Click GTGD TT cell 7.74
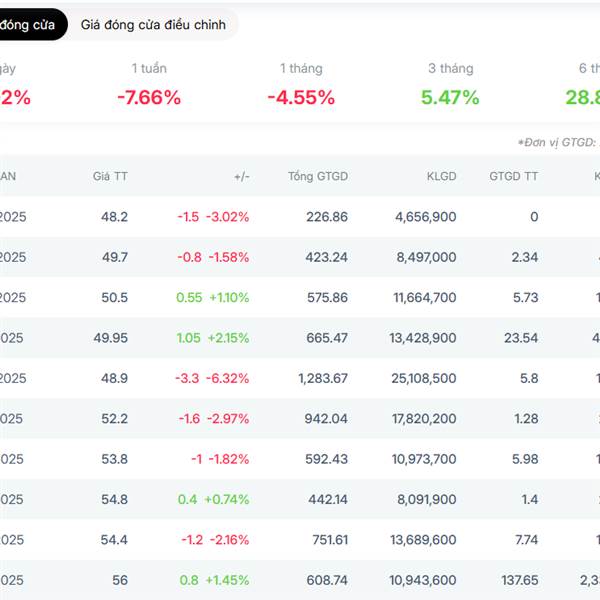Screen dimensions: 600x600 click(527, 540)
